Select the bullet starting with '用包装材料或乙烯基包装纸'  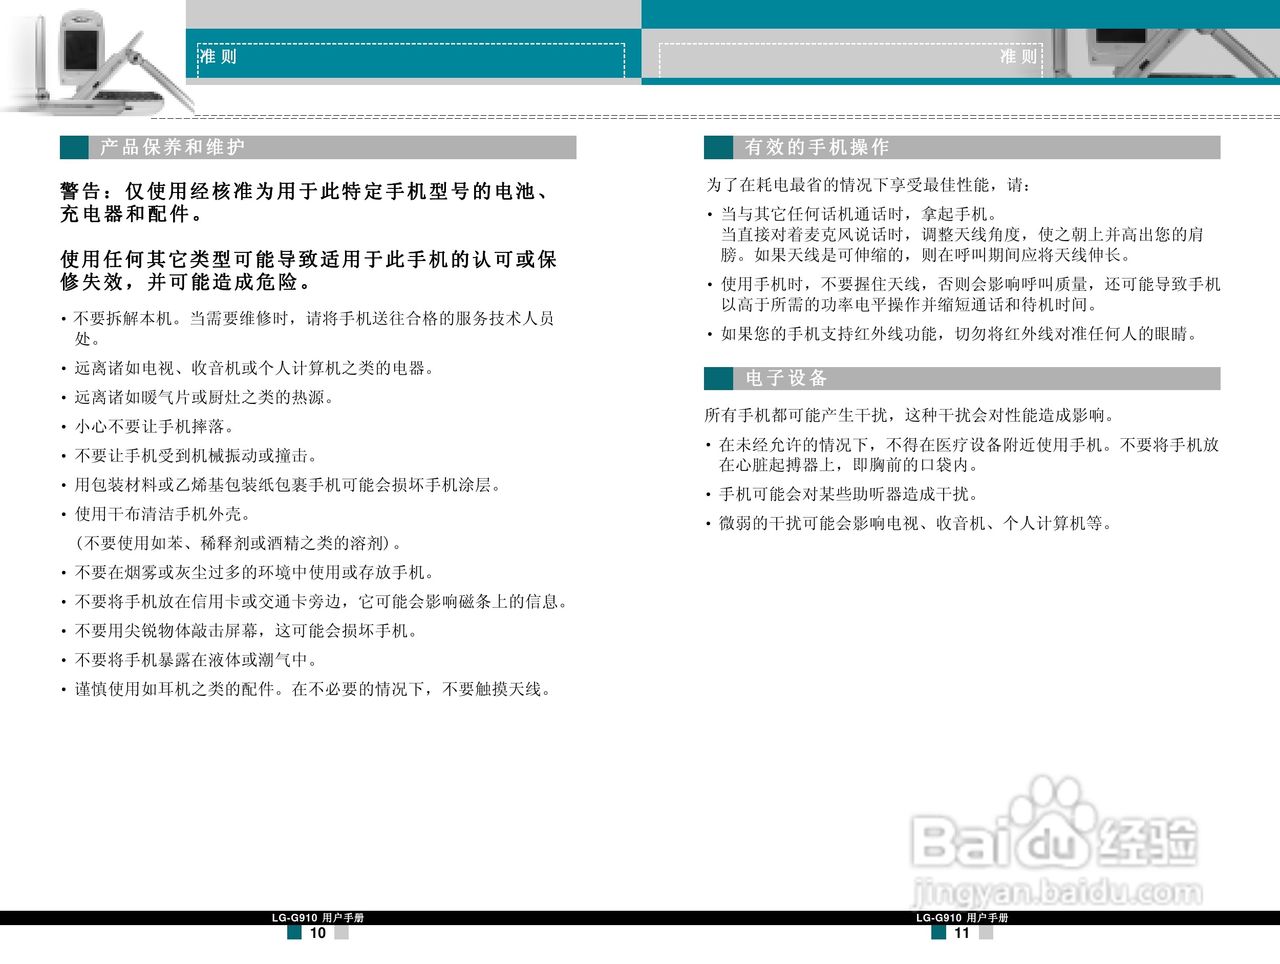[x=282, y=484]
